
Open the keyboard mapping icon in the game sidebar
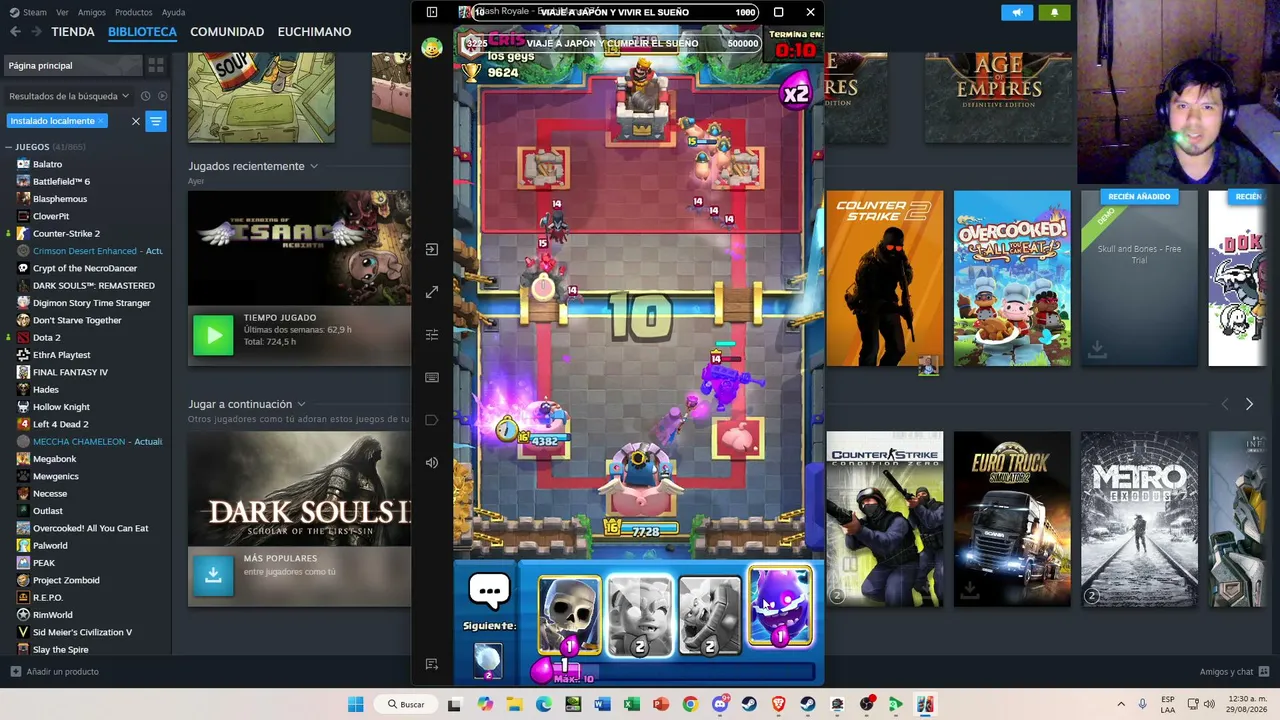(432, 377)
